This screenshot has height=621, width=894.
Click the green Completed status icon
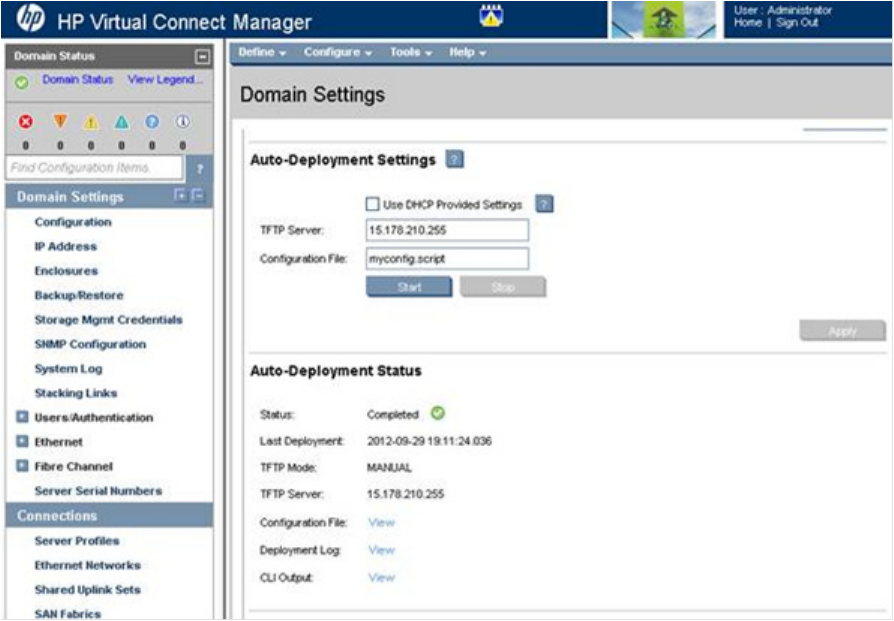(437, 413)
